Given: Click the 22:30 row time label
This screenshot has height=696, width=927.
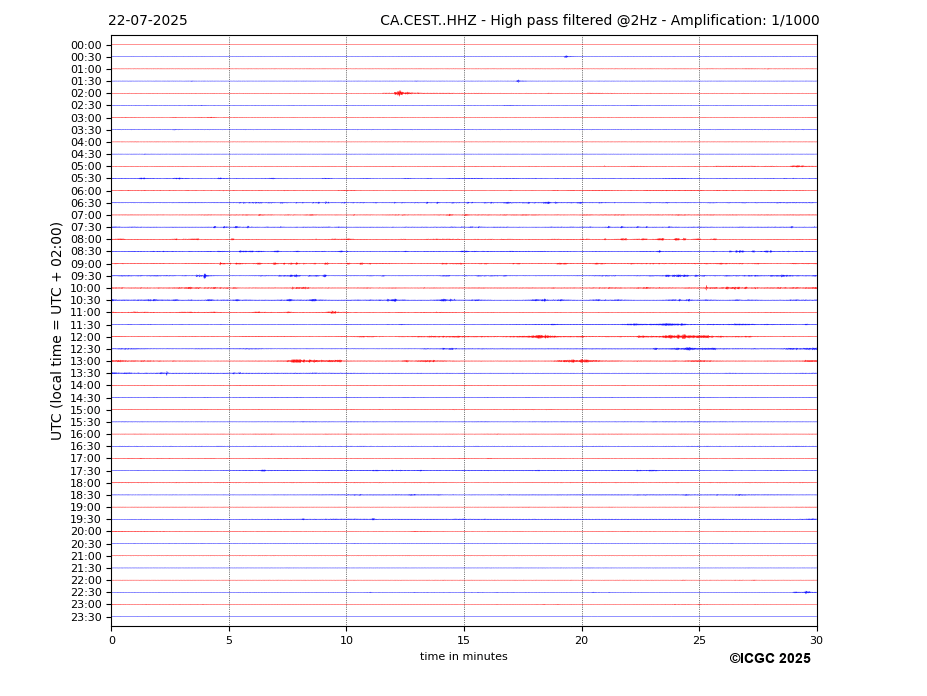Looking at the screenshot, I should [86, 593].
